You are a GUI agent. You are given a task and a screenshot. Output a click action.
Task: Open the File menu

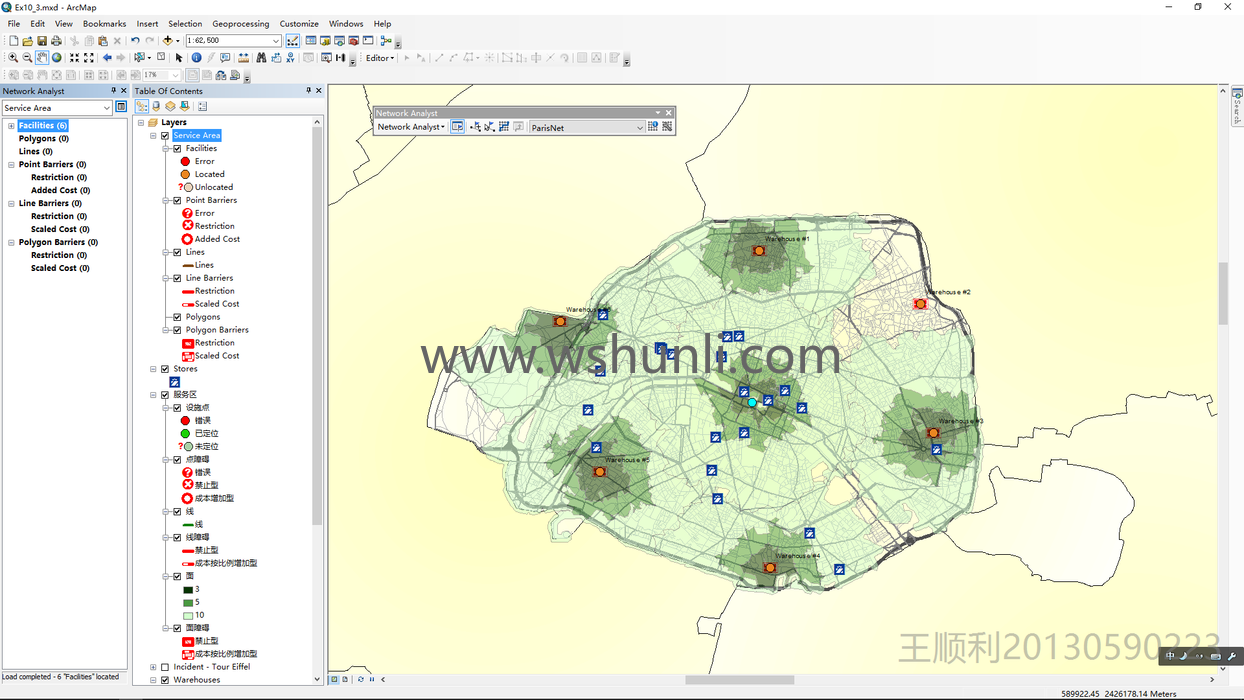[x=14, y=24]
